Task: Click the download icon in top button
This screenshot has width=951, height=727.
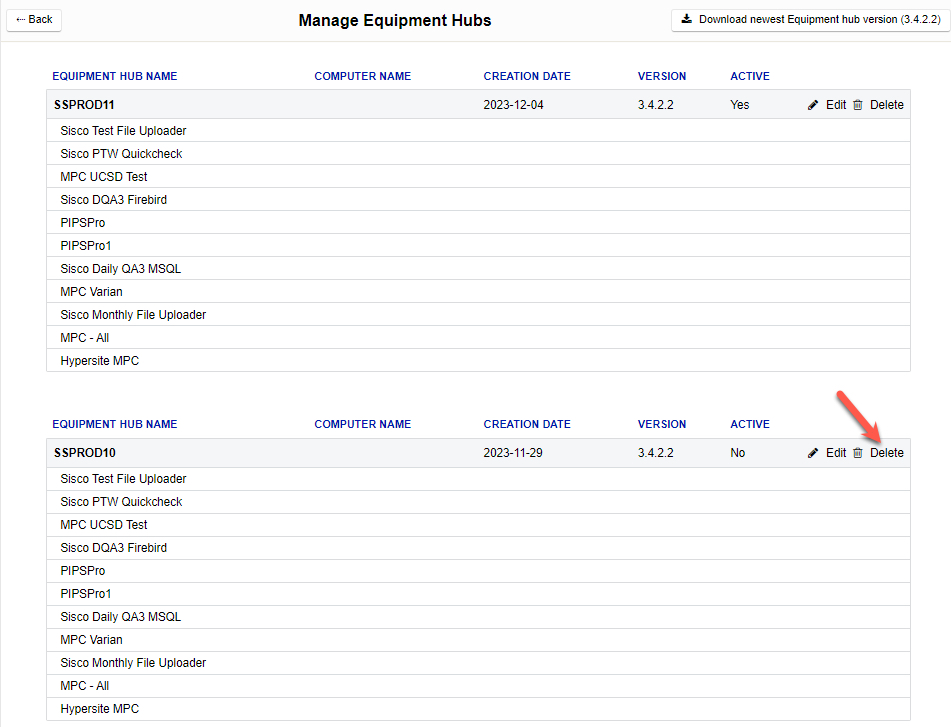Action: pyautogui.click(x=687, y=19)
